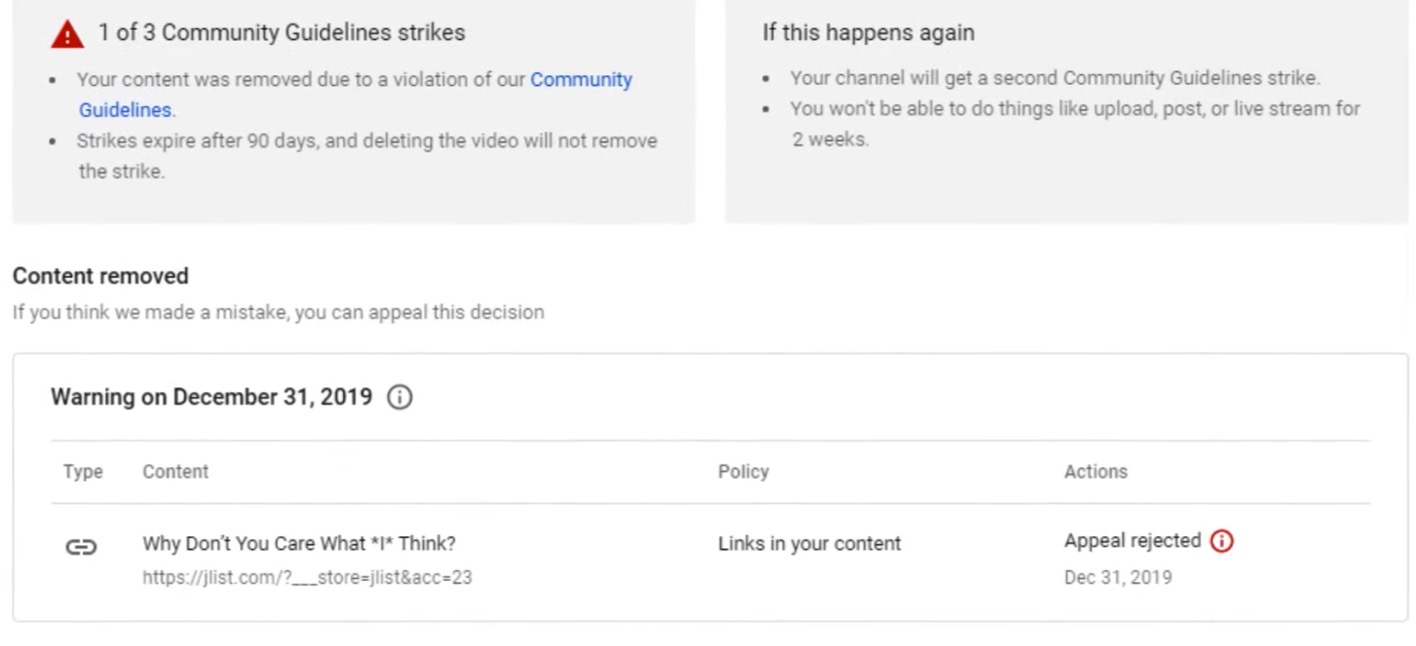Click the Actions column header

point(1095,472)
